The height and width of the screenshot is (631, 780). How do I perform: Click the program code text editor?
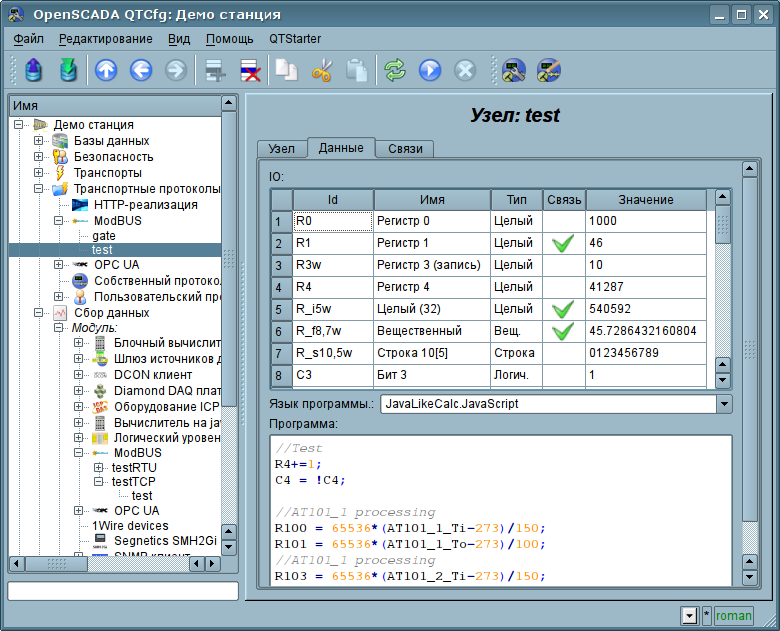(501, 511)
